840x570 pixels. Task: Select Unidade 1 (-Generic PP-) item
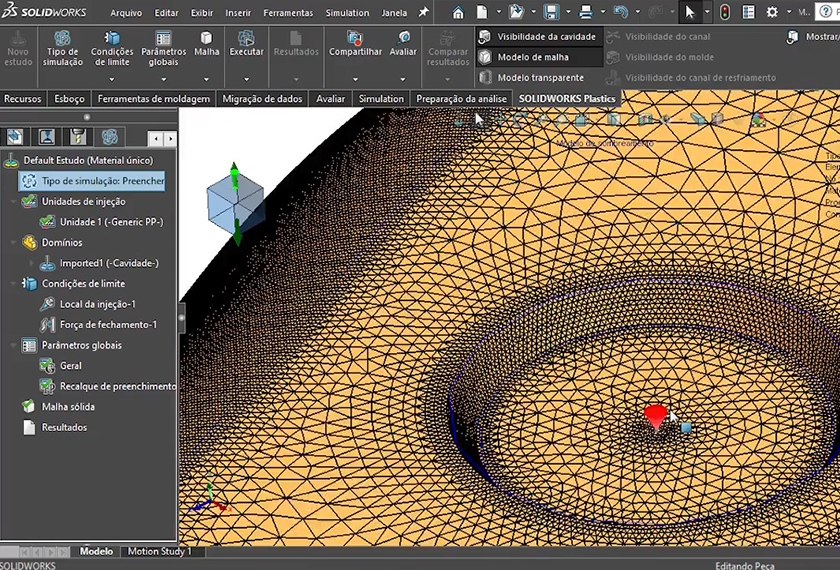point(101,222)
